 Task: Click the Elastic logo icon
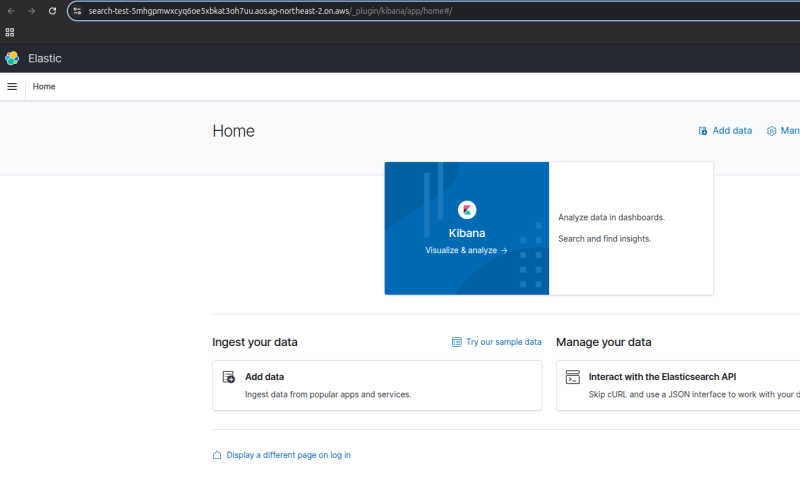[x=12, y=58]
